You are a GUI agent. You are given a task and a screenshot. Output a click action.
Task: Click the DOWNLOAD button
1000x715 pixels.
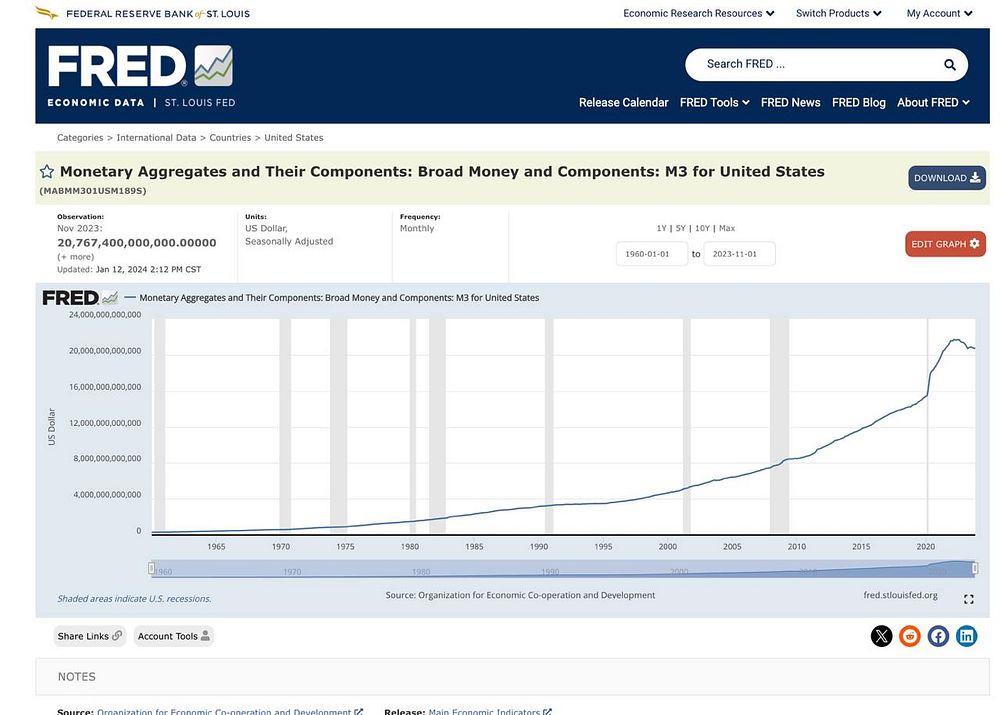point(947,178)
